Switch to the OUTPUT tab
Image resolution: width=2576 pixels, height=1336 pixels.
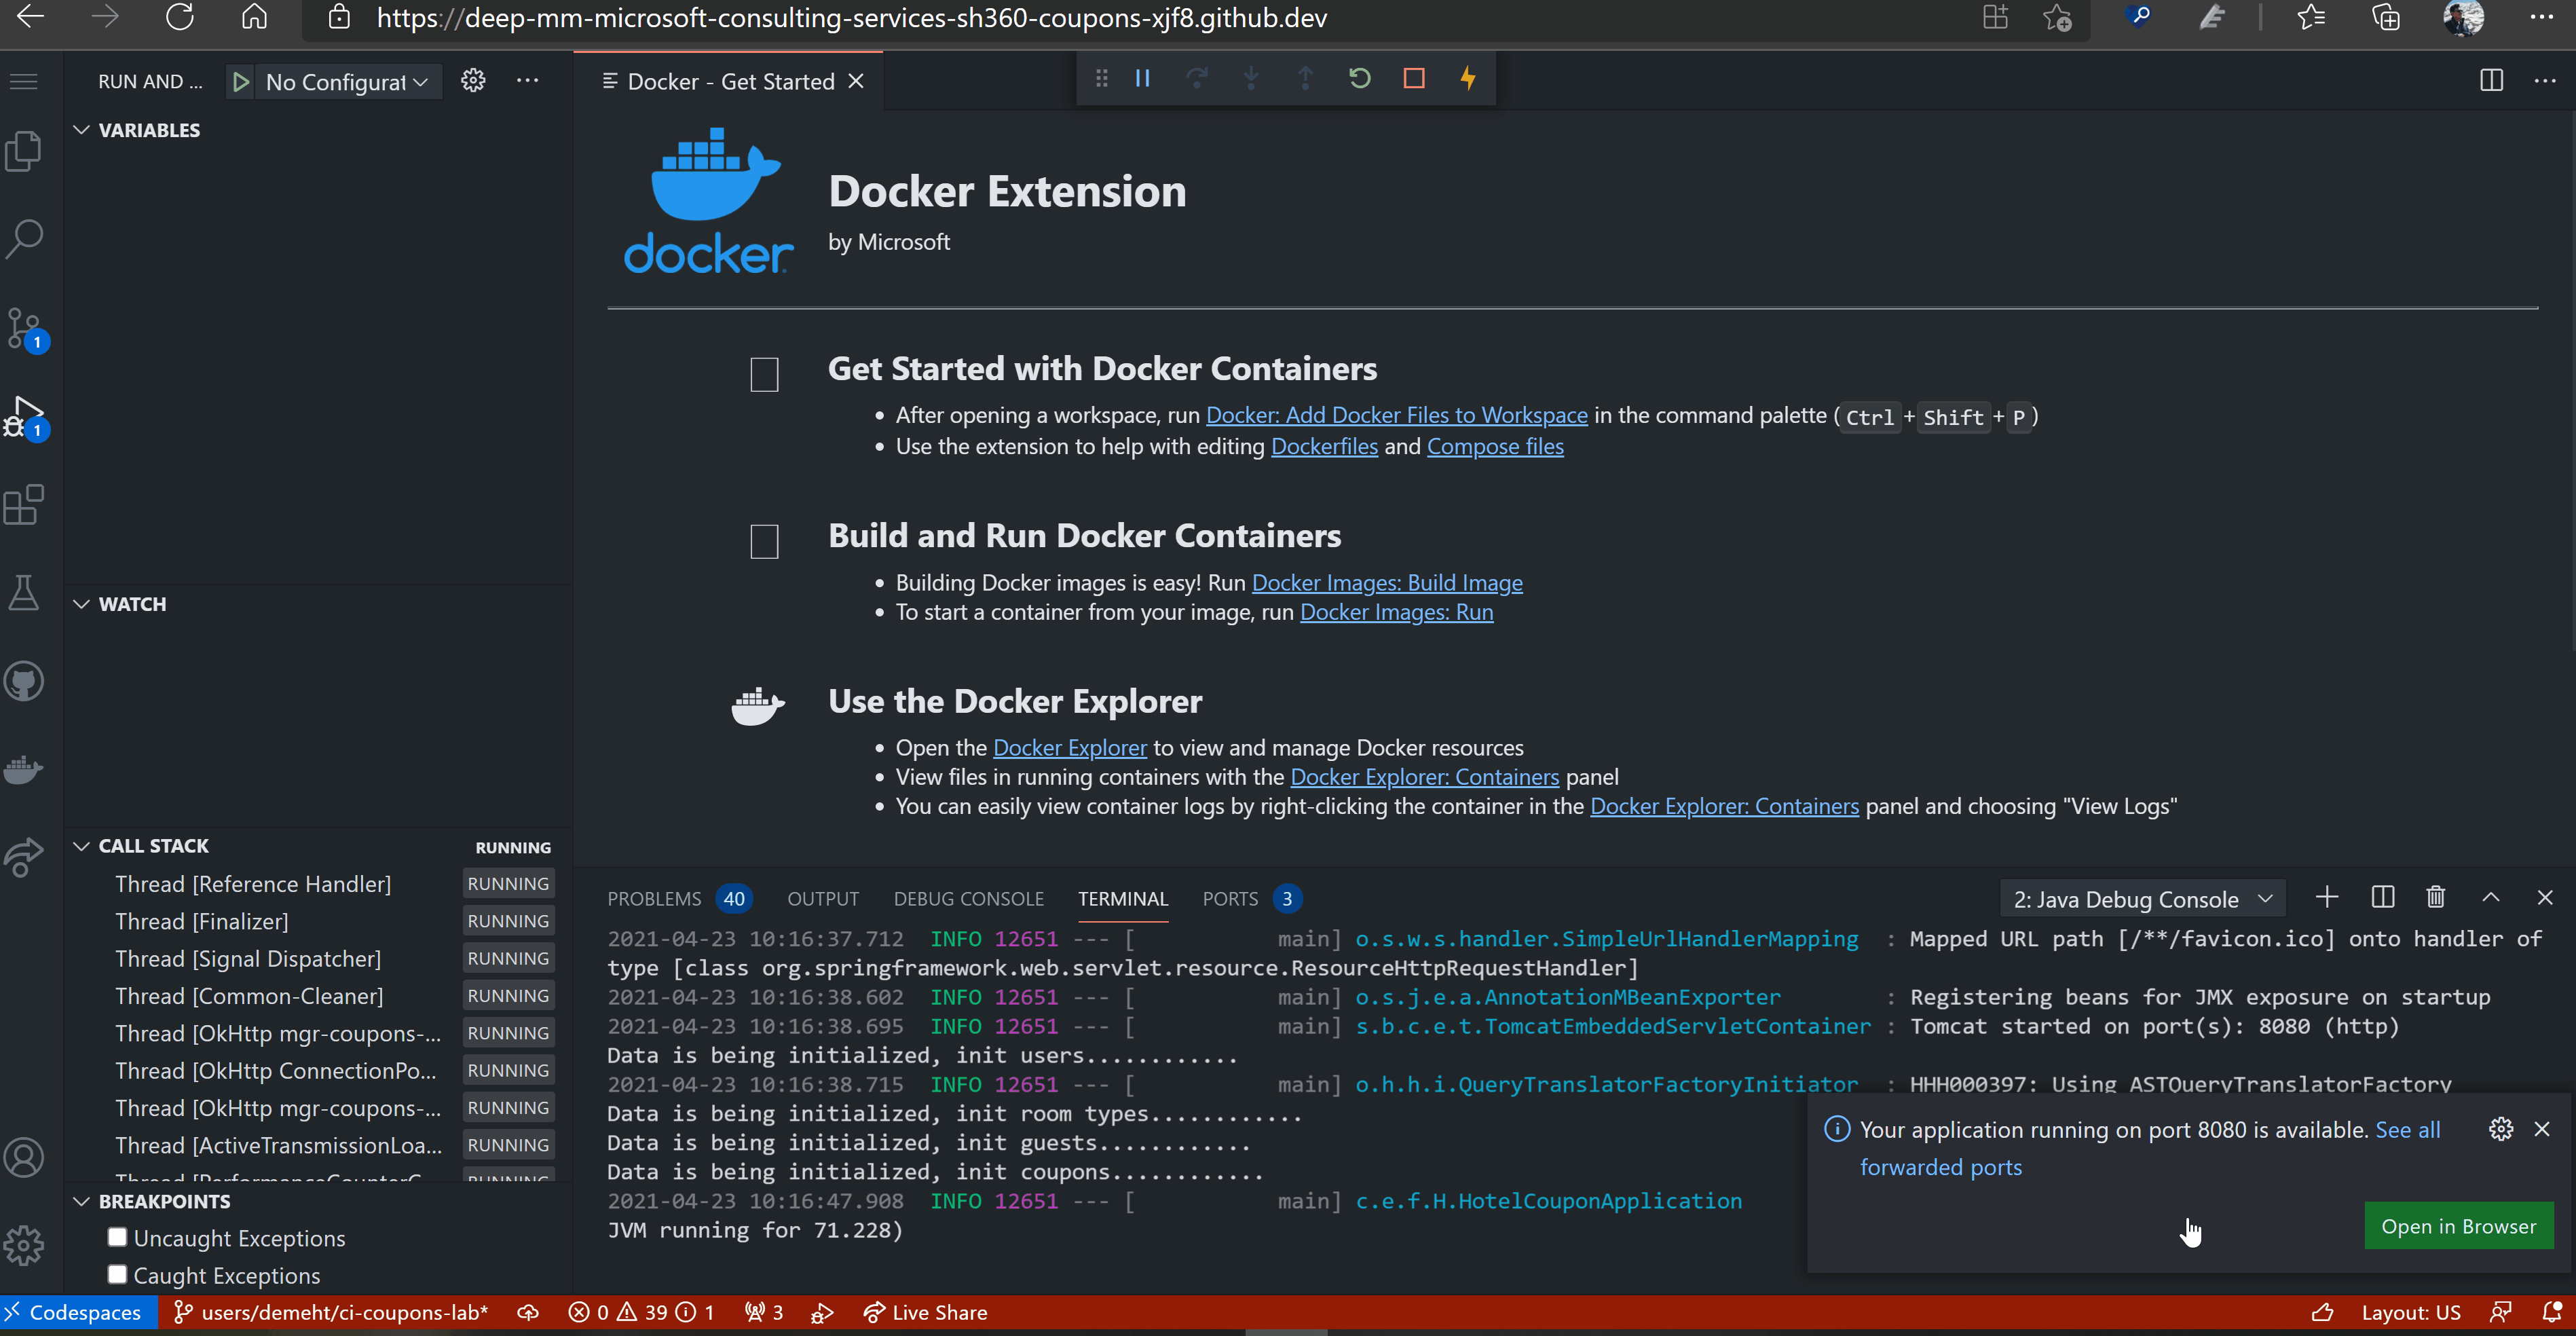pyautogui.click(x=822, y=899)
